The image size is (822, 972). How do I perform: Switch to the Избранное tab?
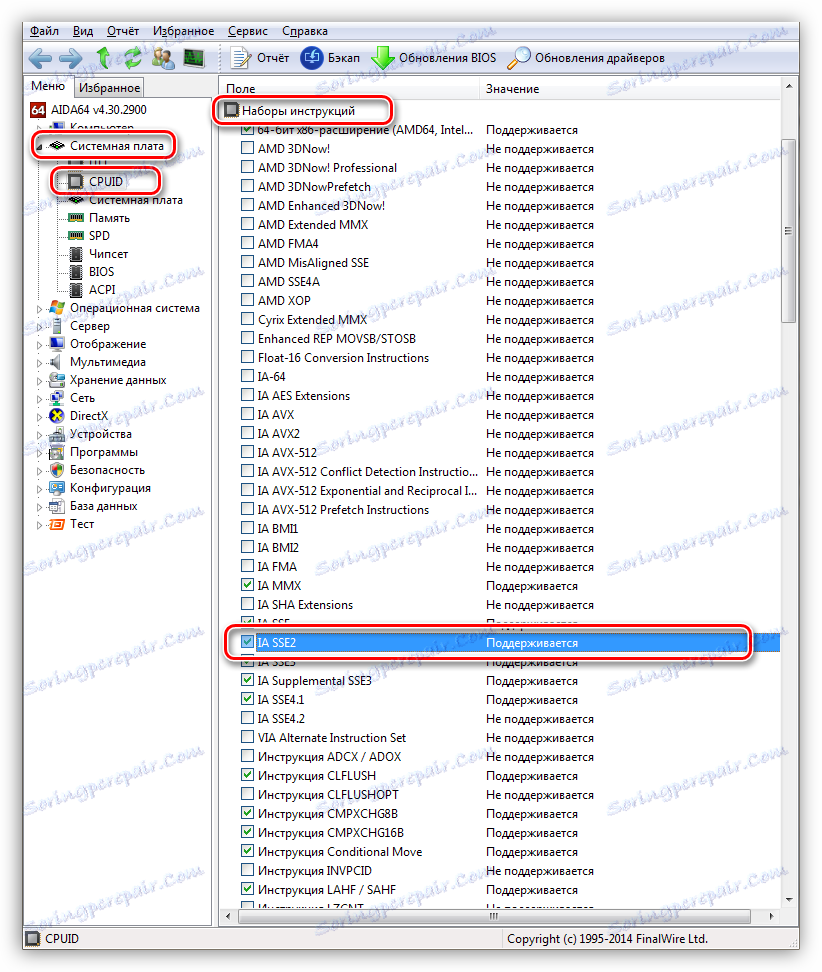pos(110,88)
